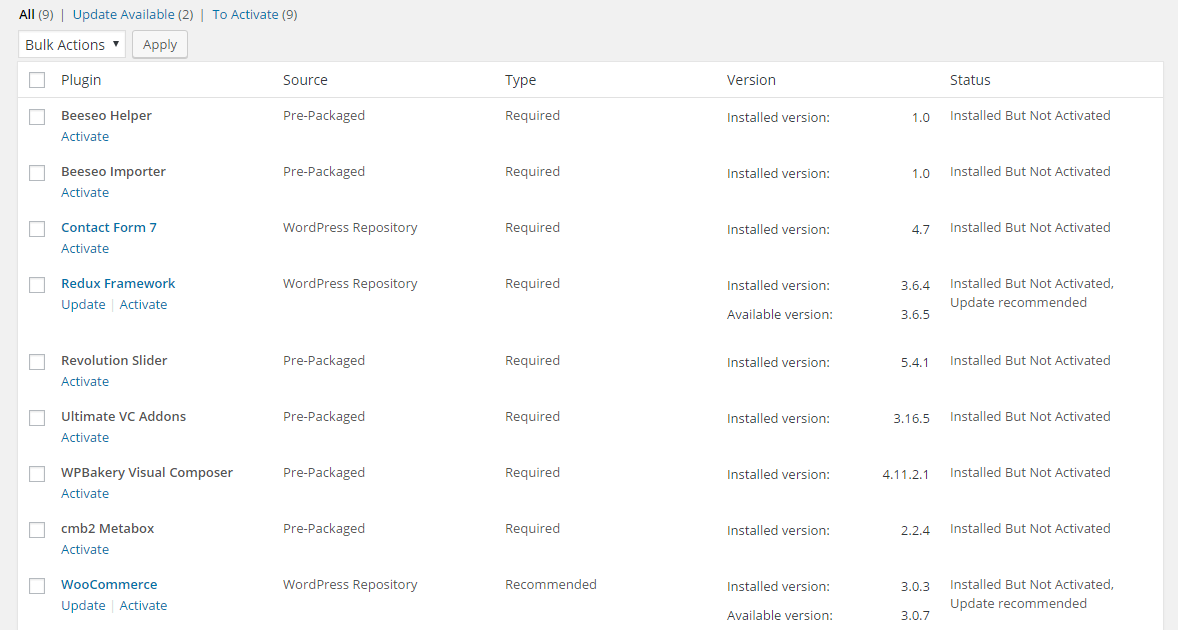Check the Beeseo Helper checkbox

(37, 117)
